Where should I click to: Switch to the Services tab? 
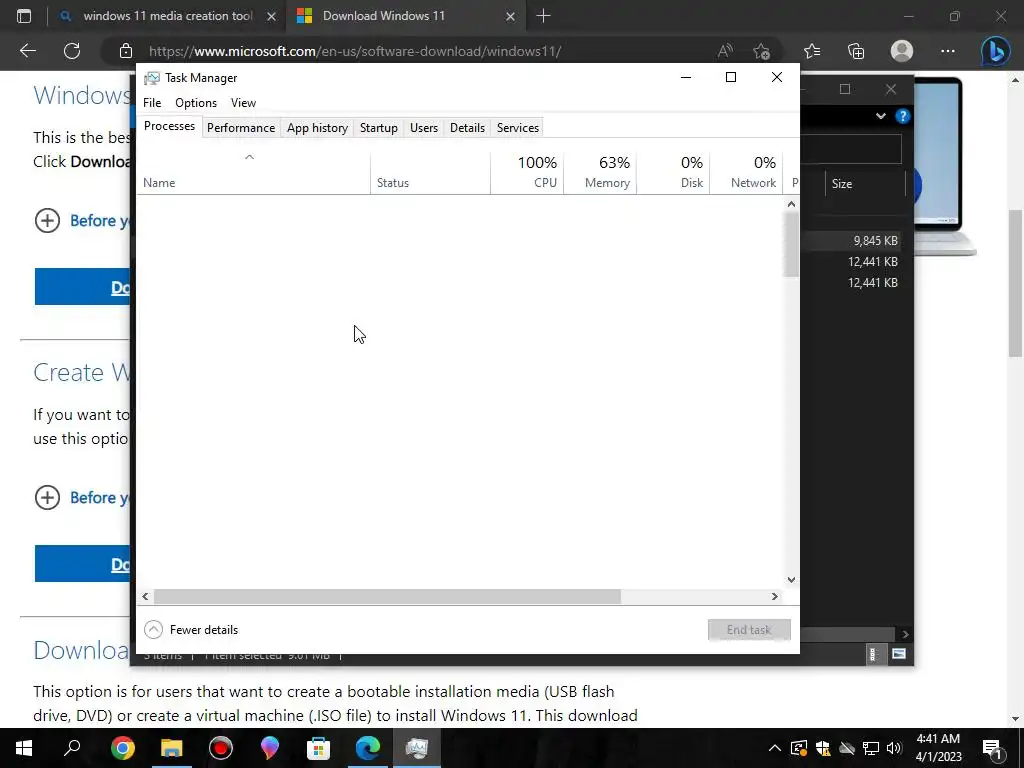518,128
